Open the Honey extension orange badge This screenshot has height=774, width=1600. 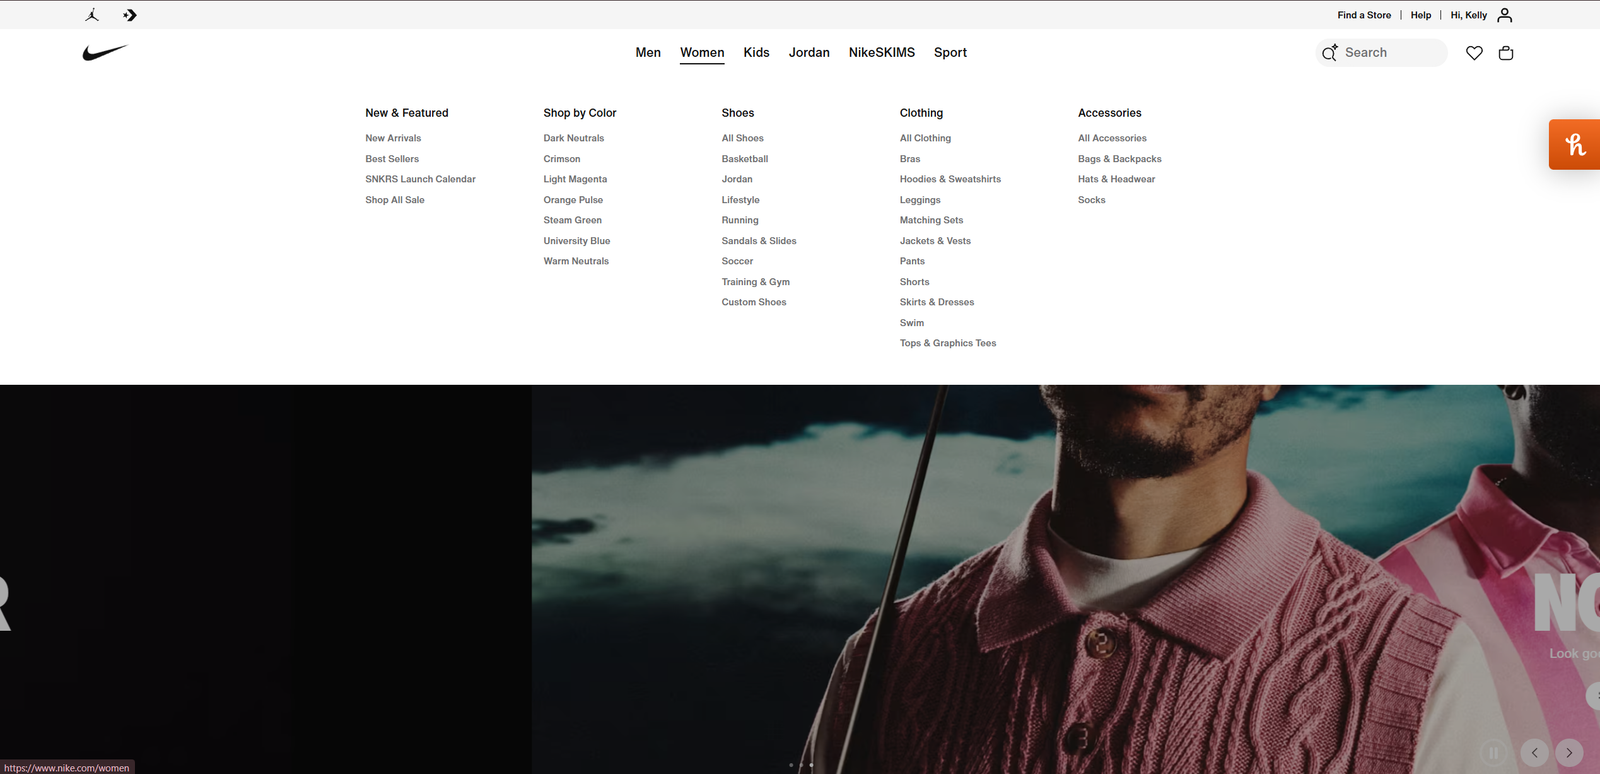pyautogui.click(x=1575, y=145)
